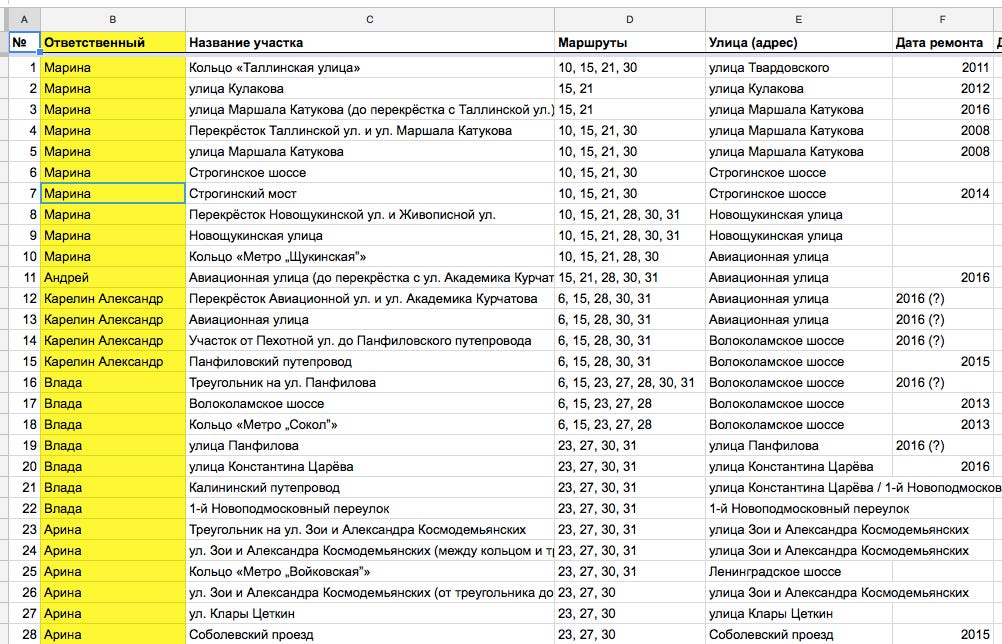
Task: Select the 2011 repair date cell
Action: click(943, 67)
